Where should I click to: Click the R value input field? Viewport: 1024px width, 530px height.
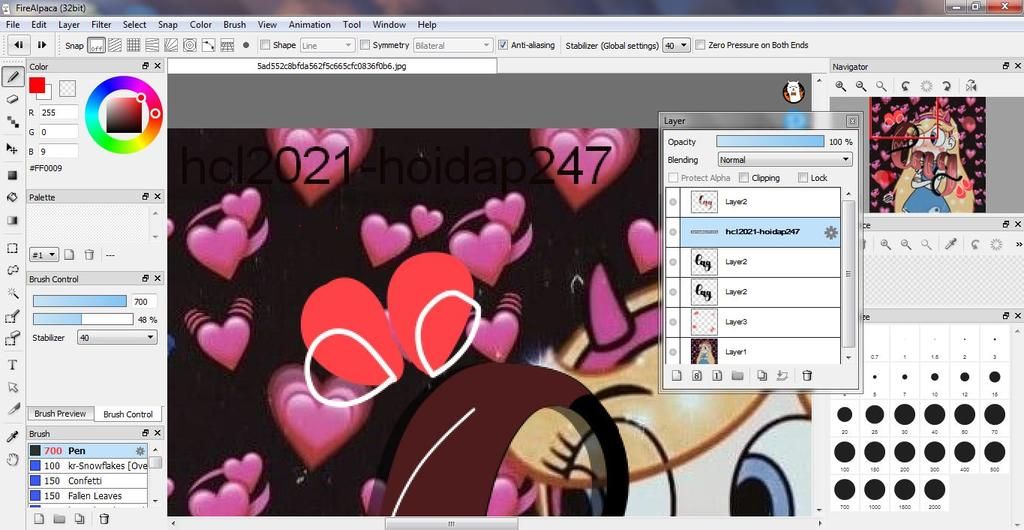(59, 112)
